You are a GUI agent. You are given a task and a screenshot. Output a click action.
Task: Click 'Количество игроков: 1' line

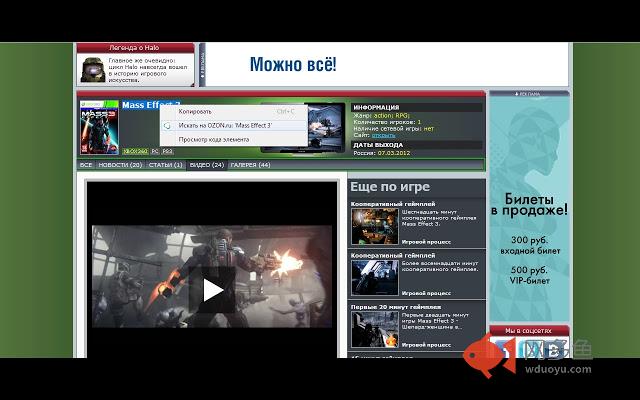(x=387, y=122)
